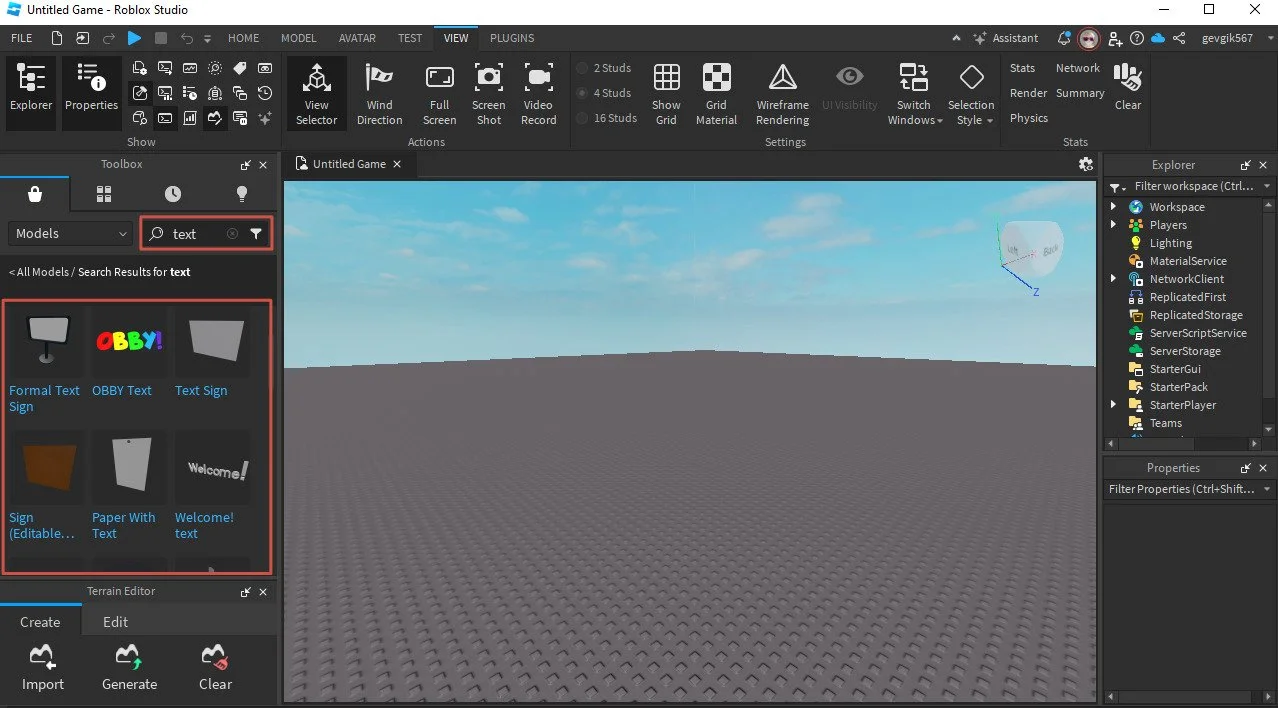The image size is (1278, 708).
Task: Open the Assistant
Action: coord(1005,38)
